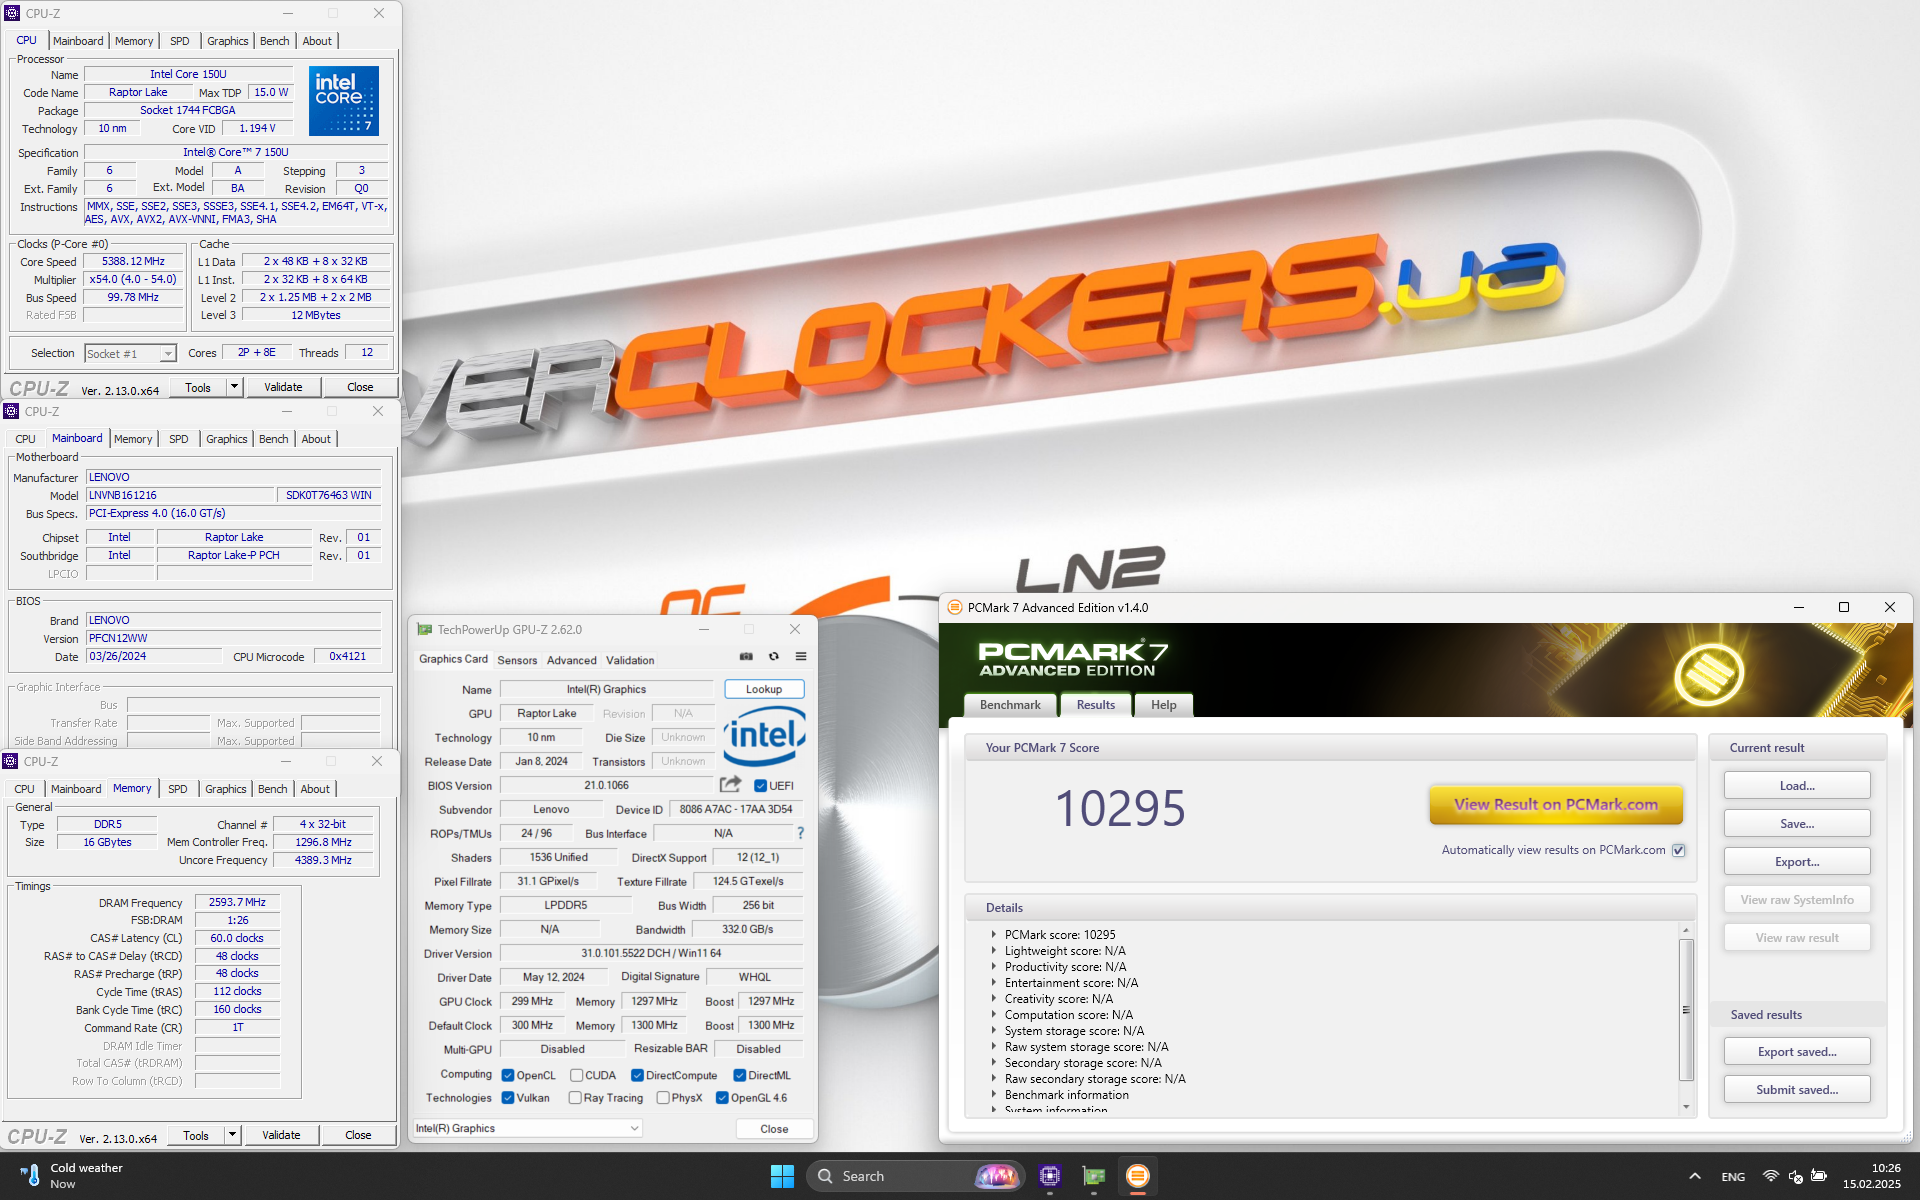Expand the Lightweight score detail row
The width and height of the screenshot is (1920, 1200).
click(x=994, y=951)
